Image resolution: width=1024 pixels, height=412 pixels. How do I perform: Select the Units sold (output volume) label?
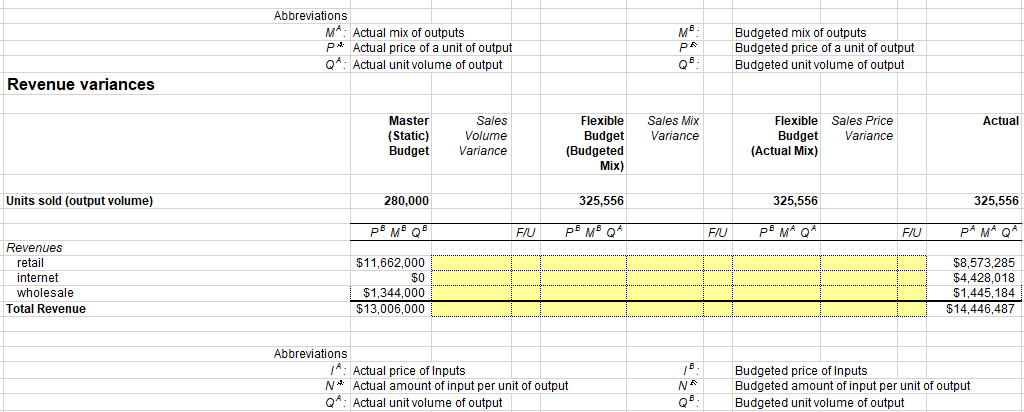[x=79, y=201]
